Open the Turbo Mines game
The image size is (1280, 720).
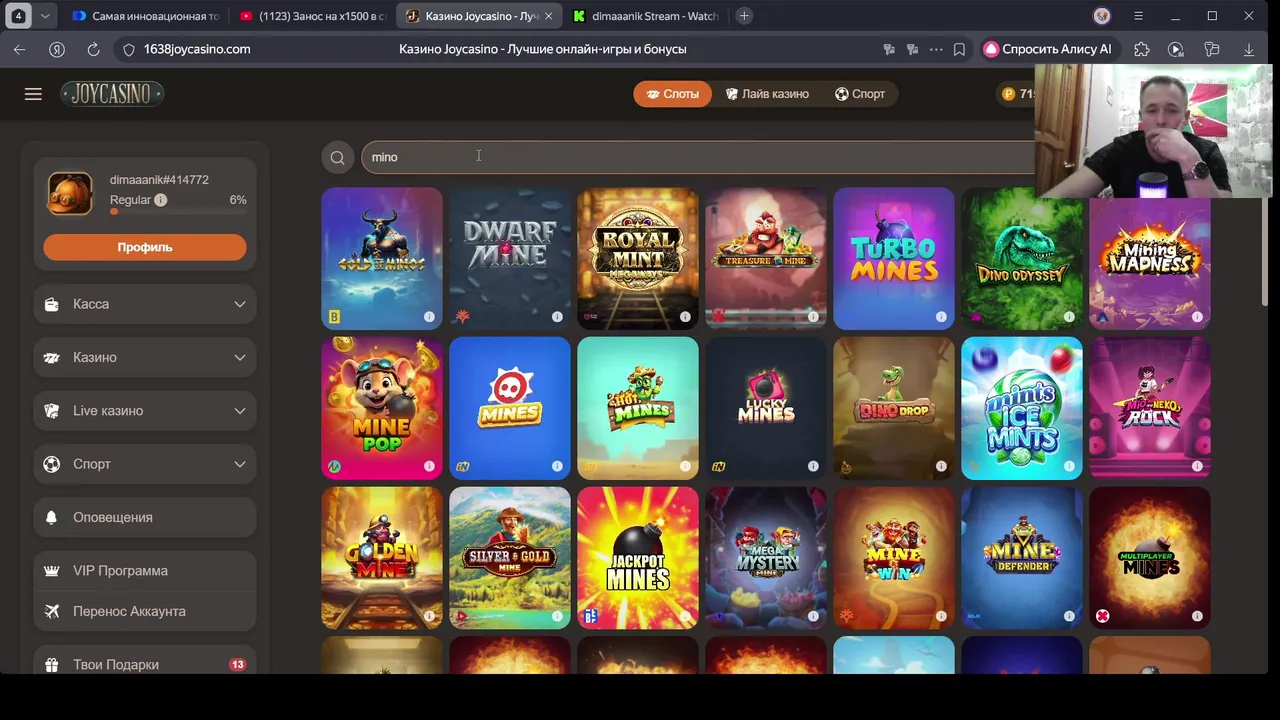coord(894,258)
